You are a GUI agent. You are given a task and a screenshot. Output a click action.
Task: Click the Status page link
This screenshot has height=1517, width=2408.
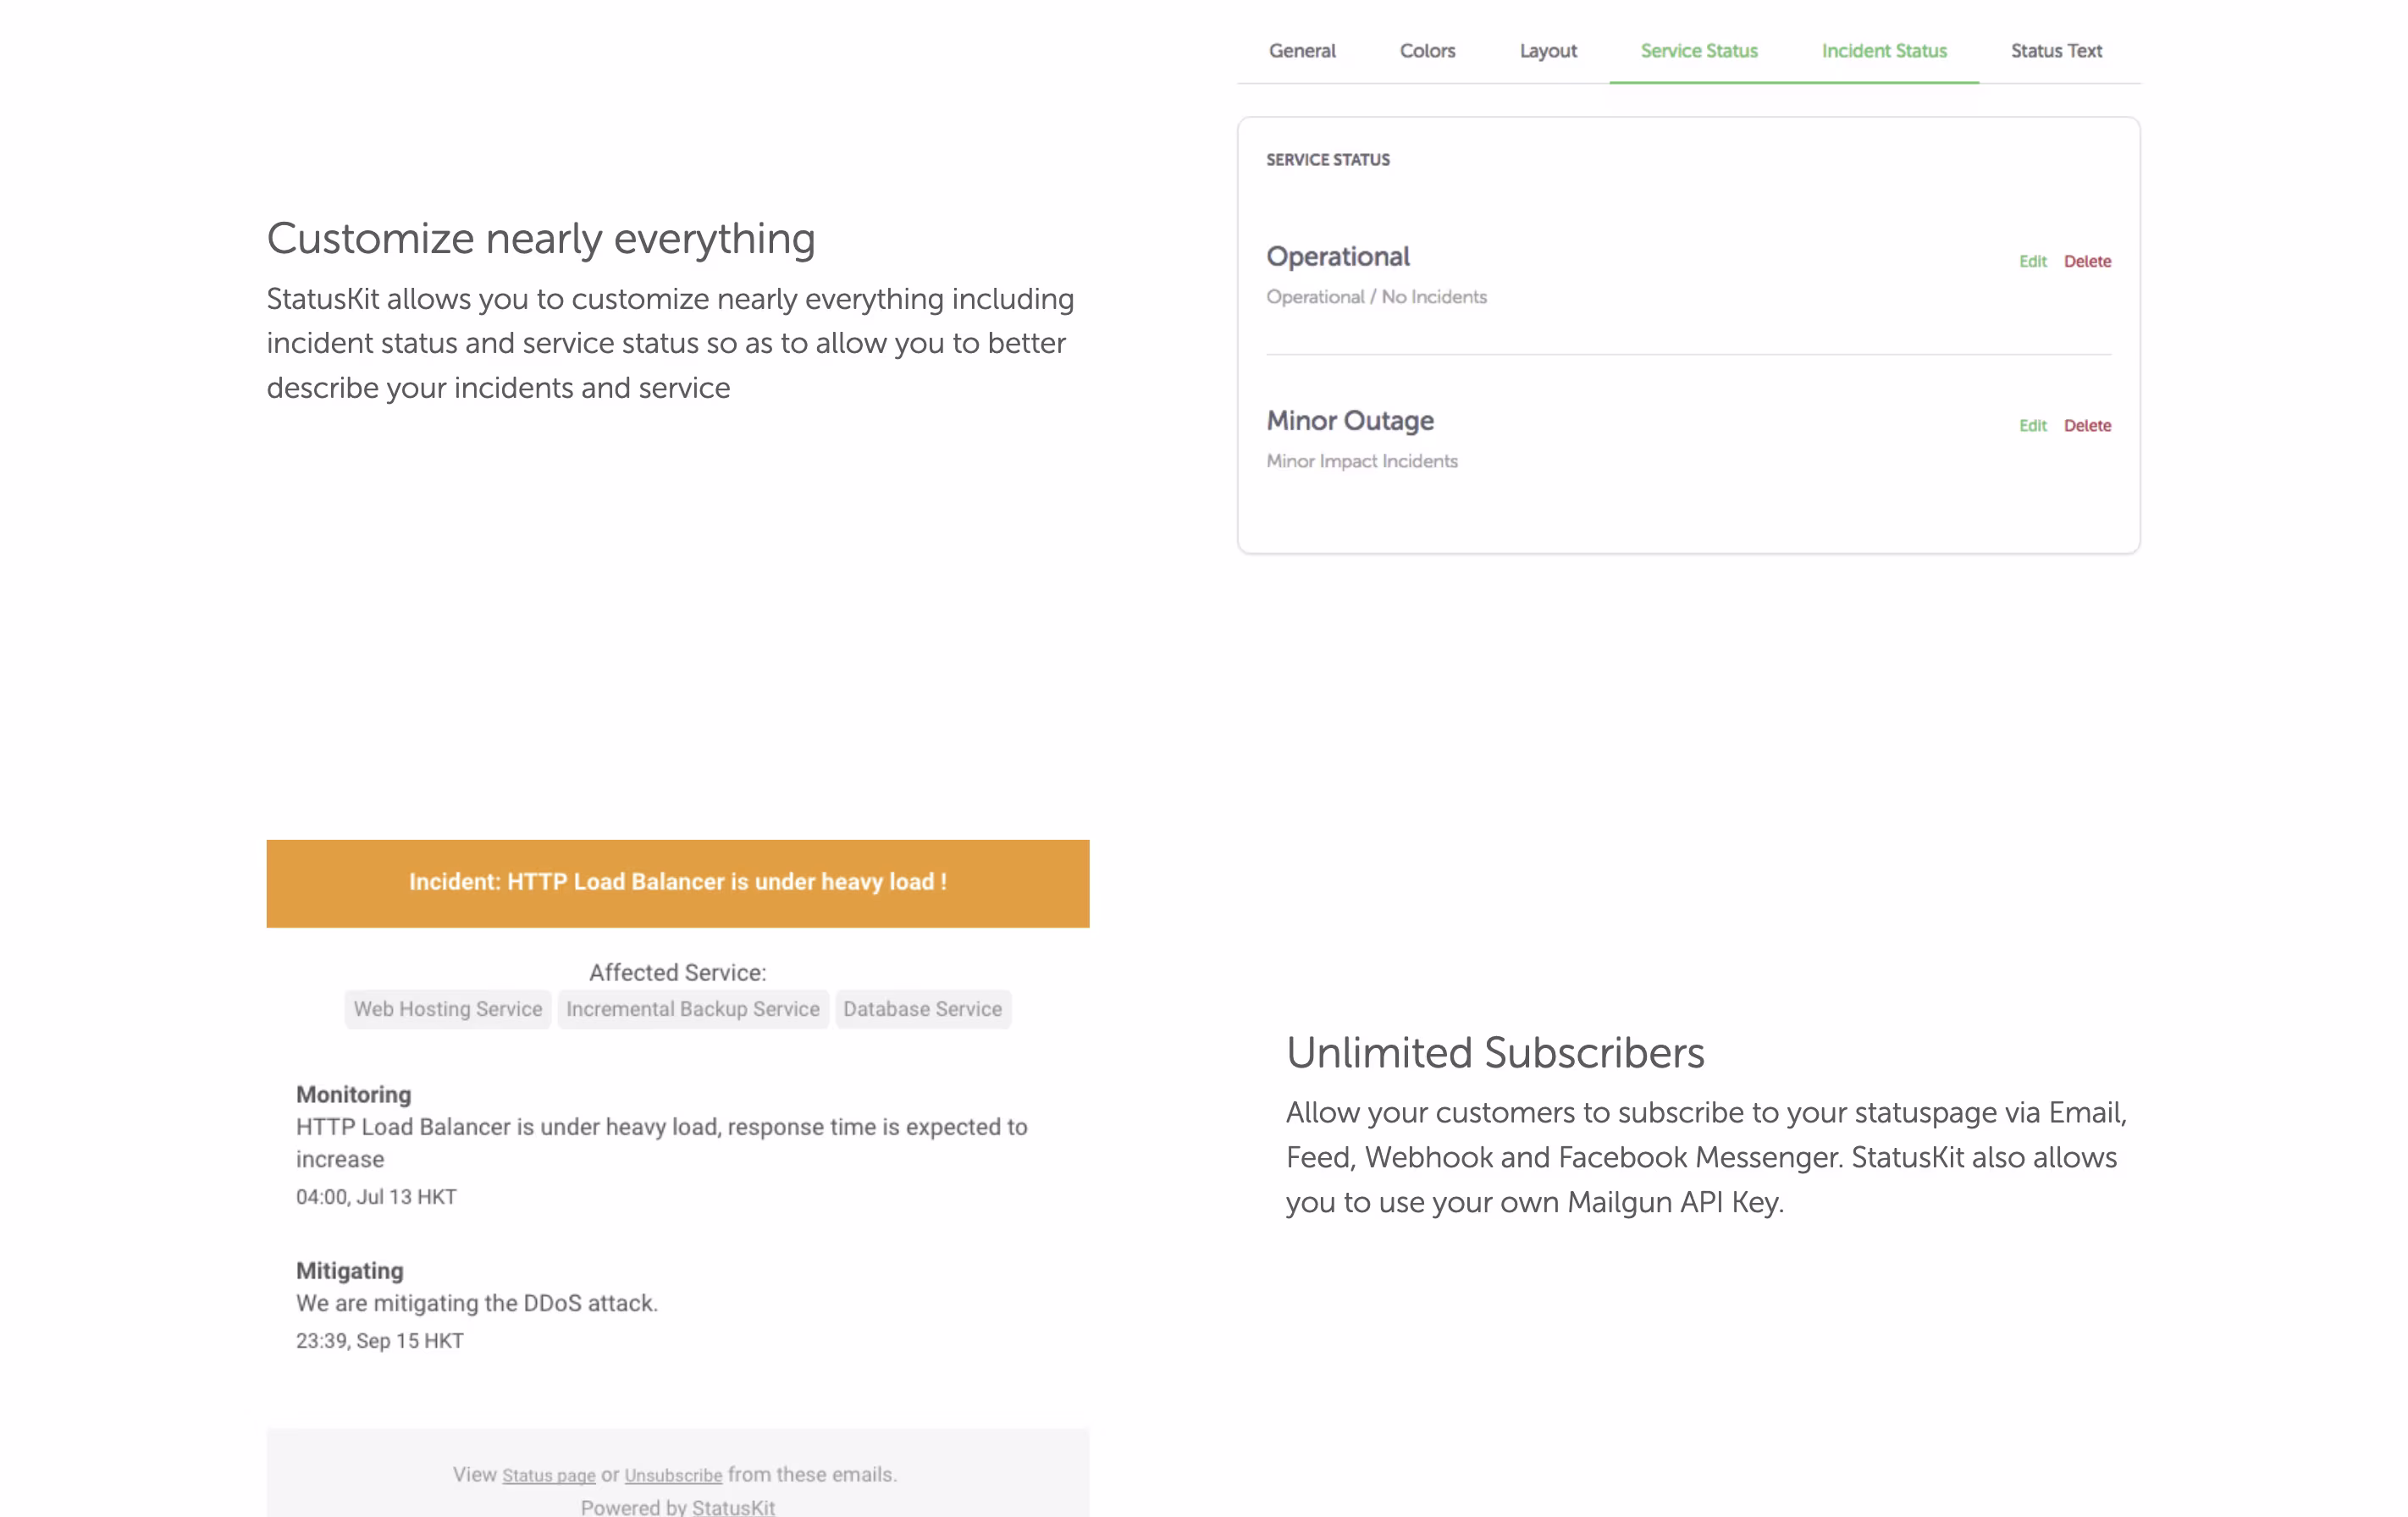(x=548, y=1475)
